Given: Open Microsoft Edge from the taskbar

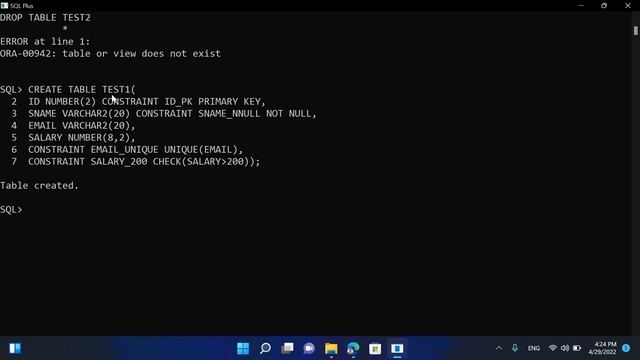Looking at the screenshot, I should point(353,348).
